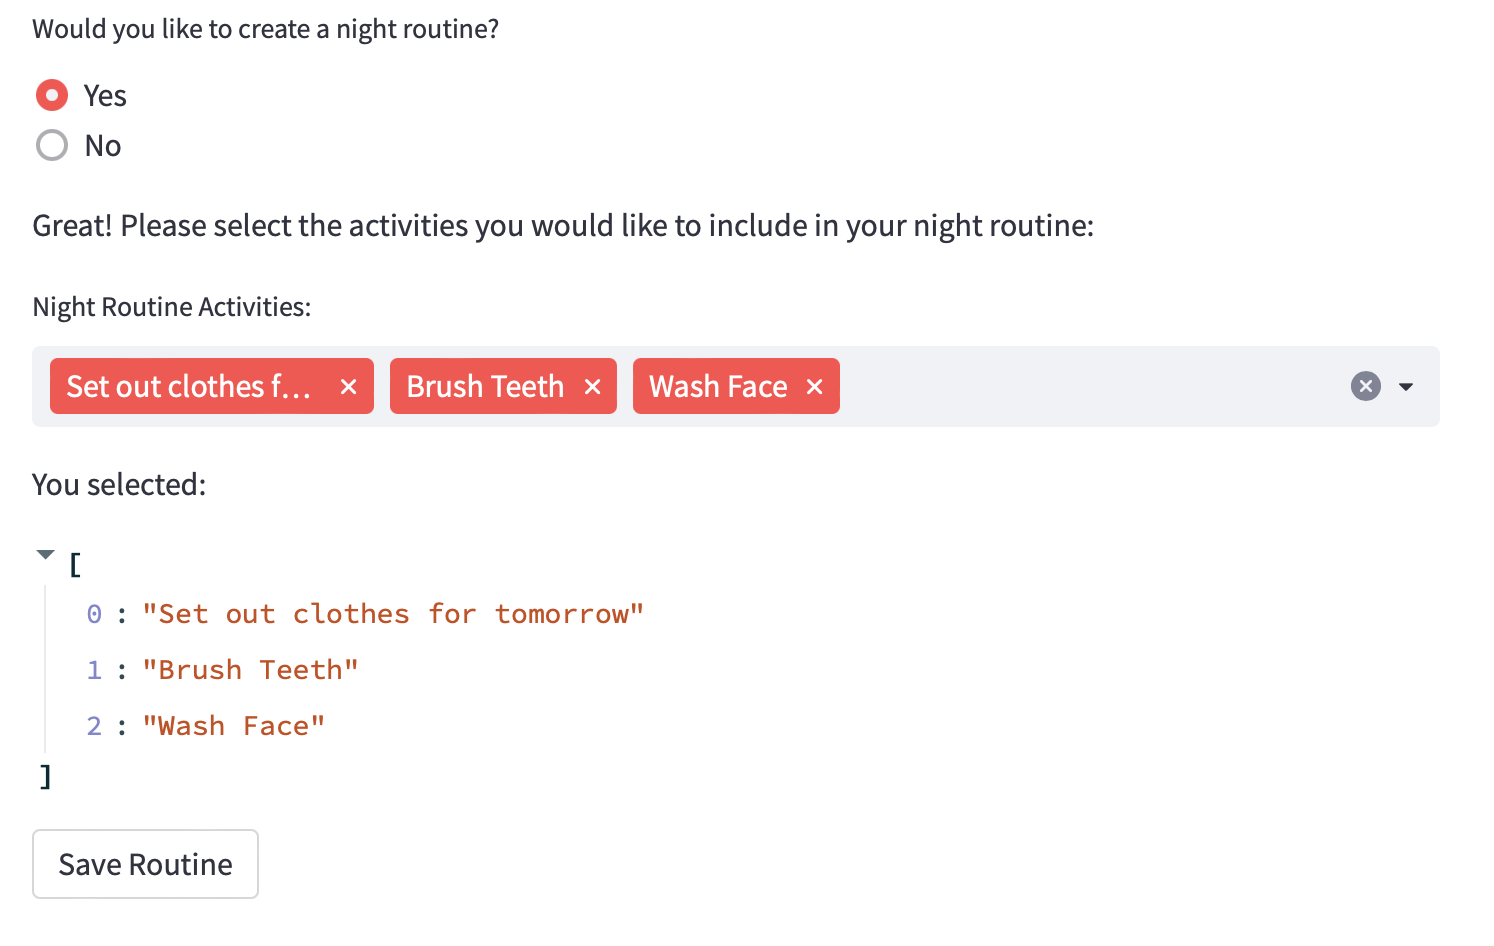Remove the Set out clothes tag
Screen dimensions: 1494x946
click(348, 386)
